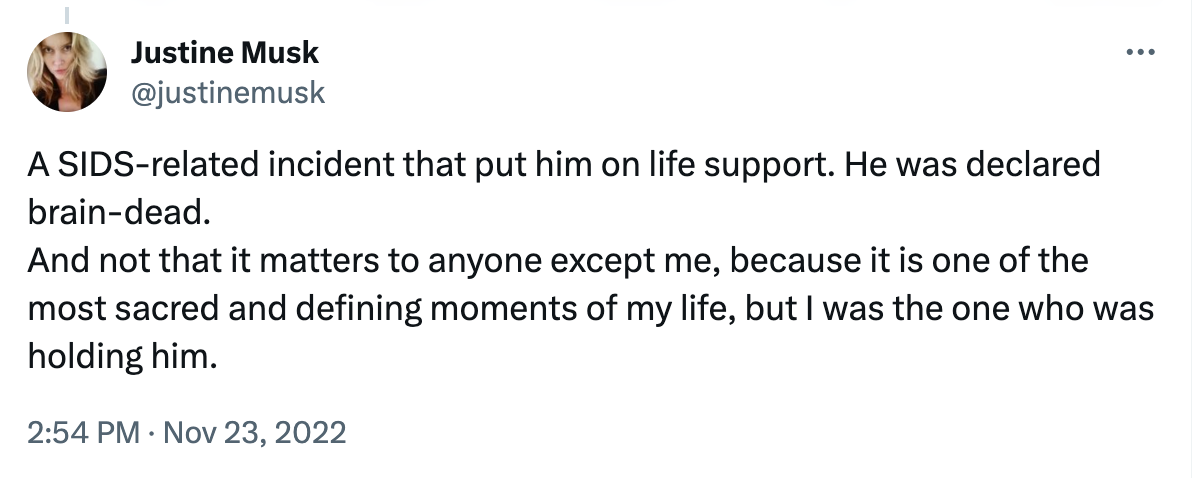Open the three-dot More options menu
Viewport: 1192px width, 478px height.
pyautogui.click(x=1141, y=53)
